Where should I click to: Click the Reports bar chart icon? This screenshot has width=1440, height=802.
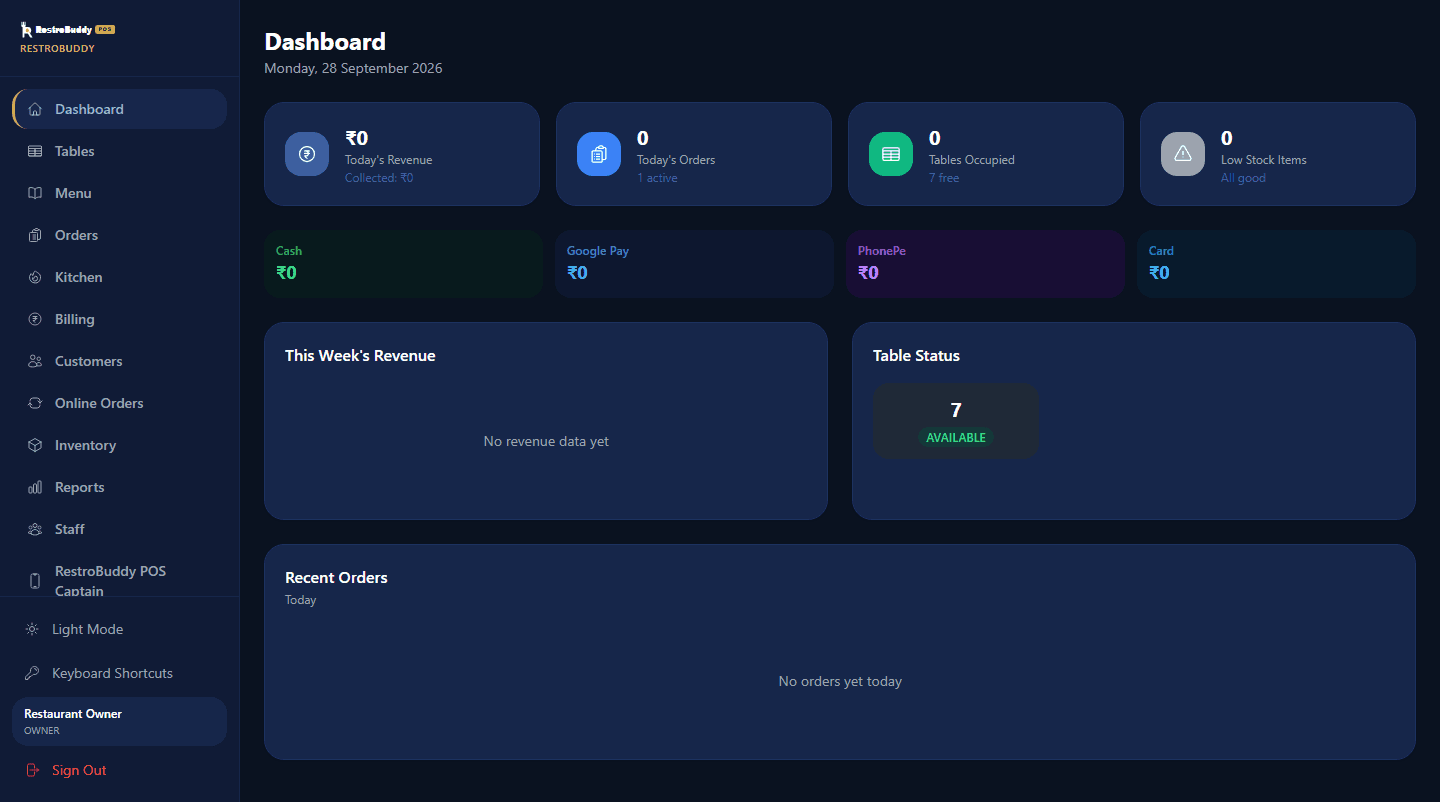coord(35,487)
